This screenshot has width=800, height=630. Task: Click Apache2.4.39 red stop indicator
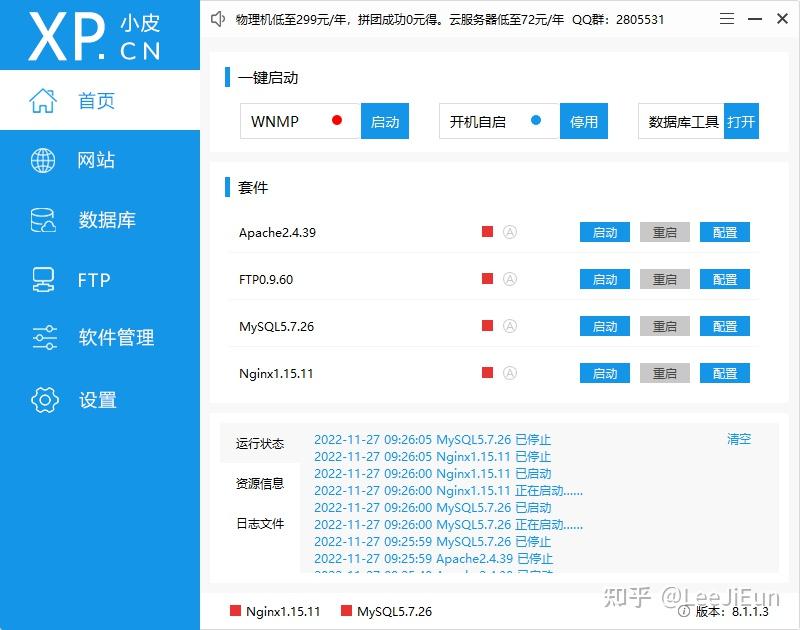click(x=488, y=232)
